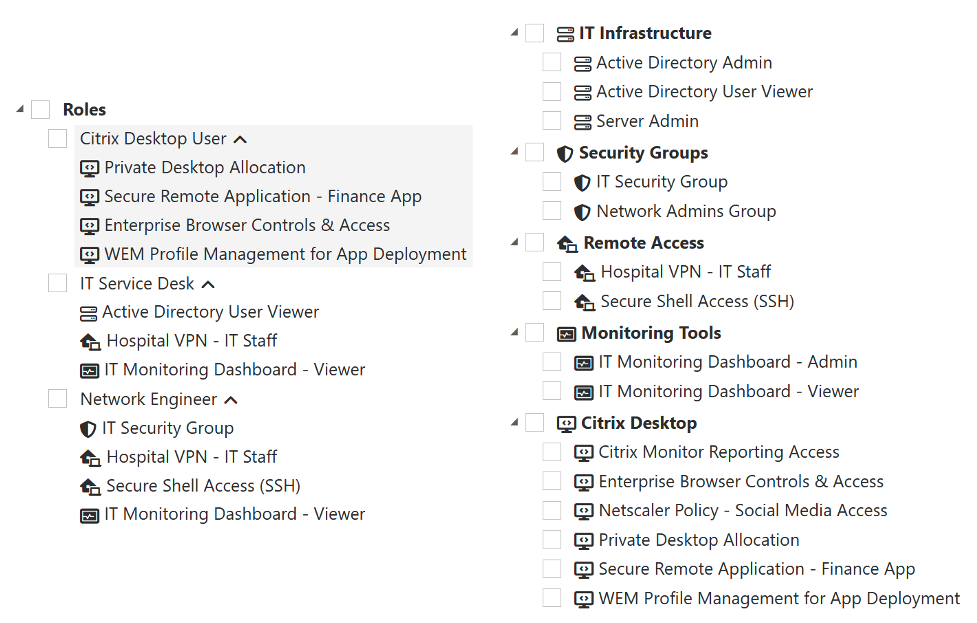977x623 pixels.
Task: Collapse the IT Service Desk chevron
Action: pos(208,285)
